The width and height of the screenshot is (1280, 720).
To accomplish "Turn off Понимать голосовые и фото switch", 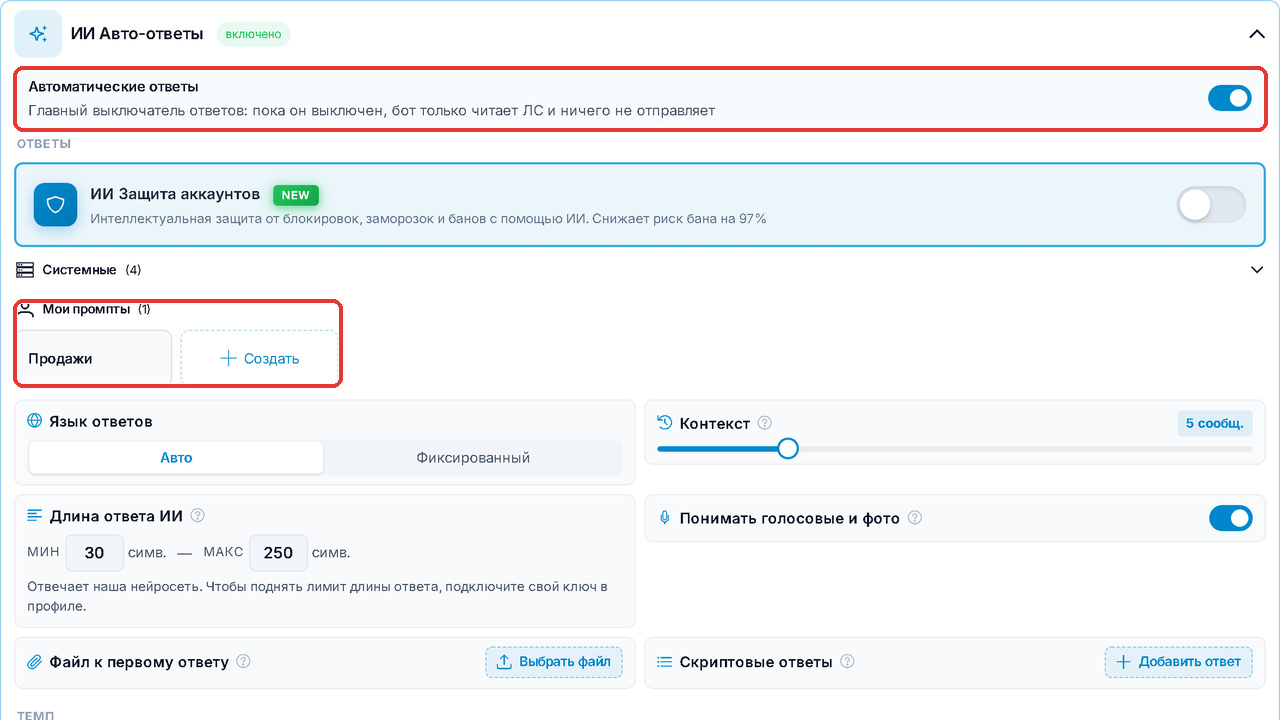I will click(x=1230, y=518).
